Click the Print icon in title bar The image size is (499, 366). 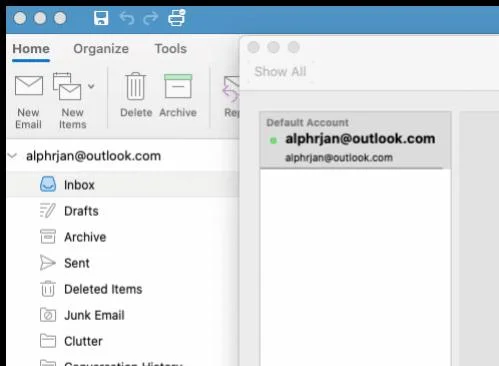(x=176, y=17)
